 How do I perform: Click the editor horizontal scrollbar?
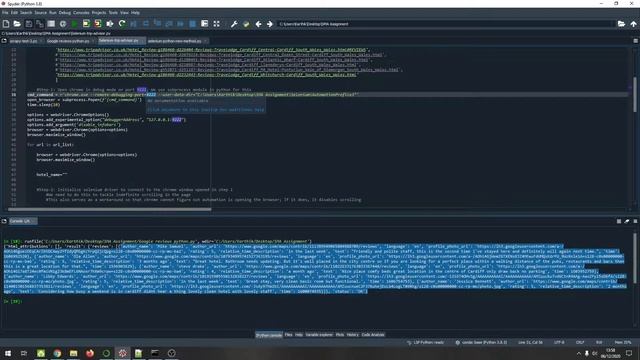tap(109, 209)
